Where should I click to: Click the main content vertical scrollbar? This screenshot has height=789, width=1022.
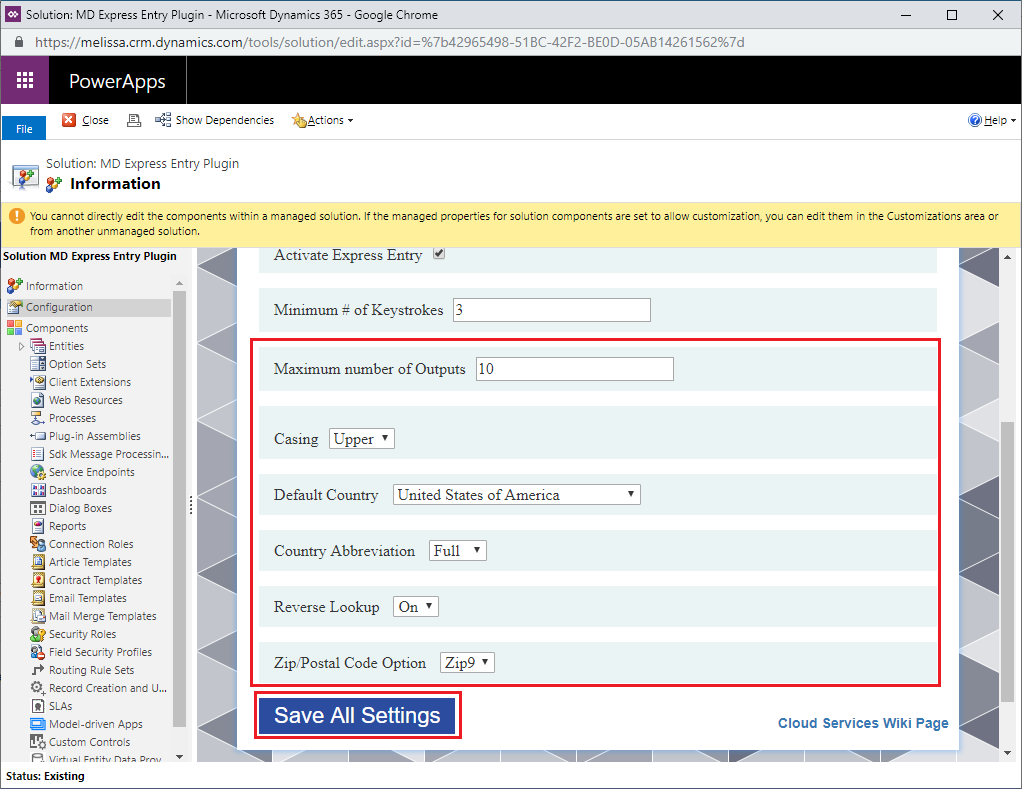pos(1009,560)
